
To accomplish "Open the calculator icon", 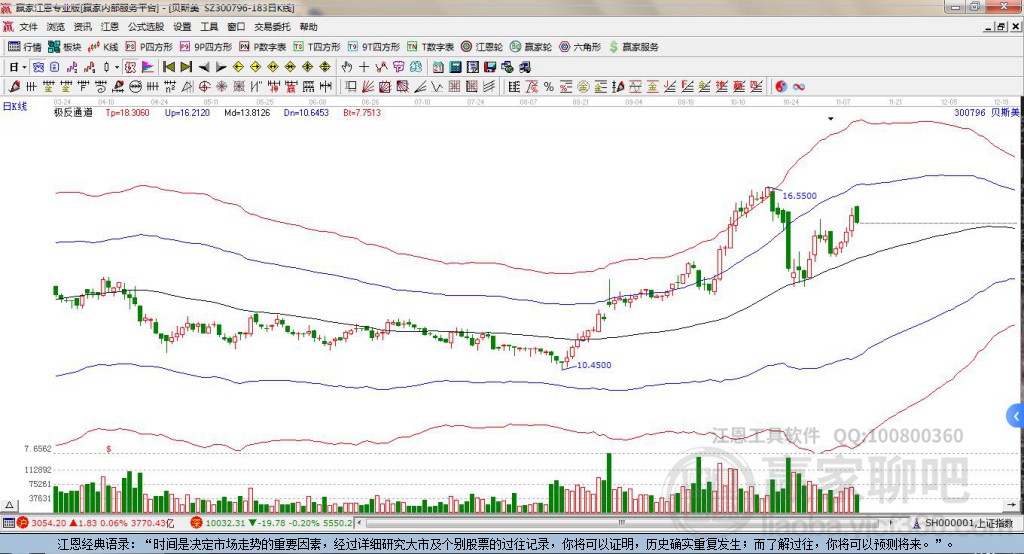I will [455, 67].
